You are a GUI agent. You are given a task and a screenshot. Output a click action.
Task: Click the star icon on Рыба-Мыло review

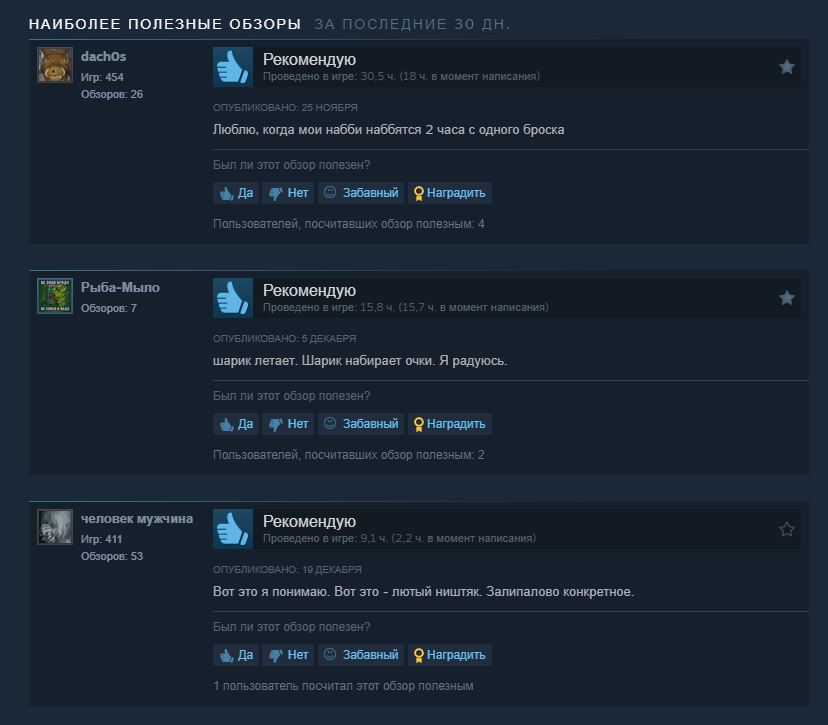click(x=786, y=298)
